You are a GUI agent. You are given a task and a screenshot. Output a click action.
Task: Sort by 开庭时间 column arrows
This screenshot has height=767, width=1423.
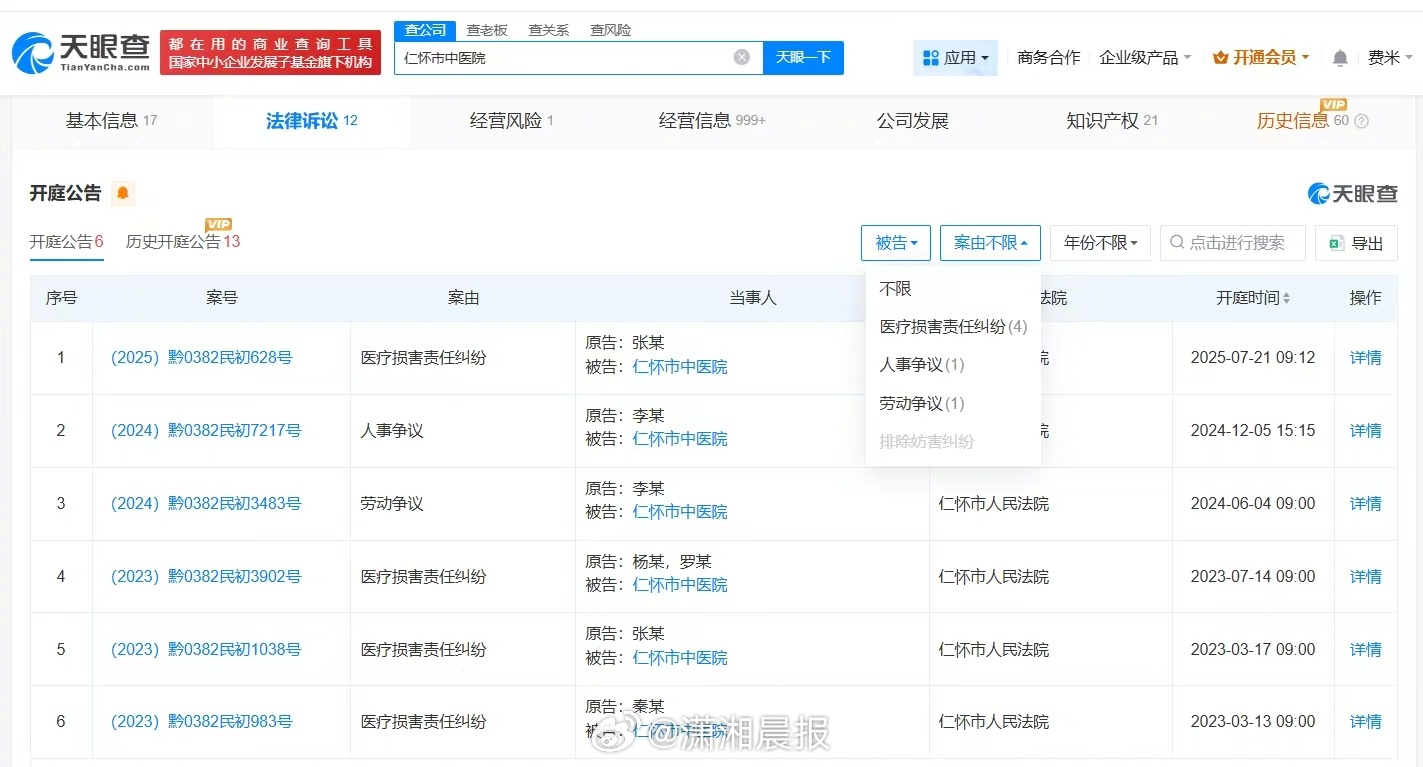[1286, 298]
